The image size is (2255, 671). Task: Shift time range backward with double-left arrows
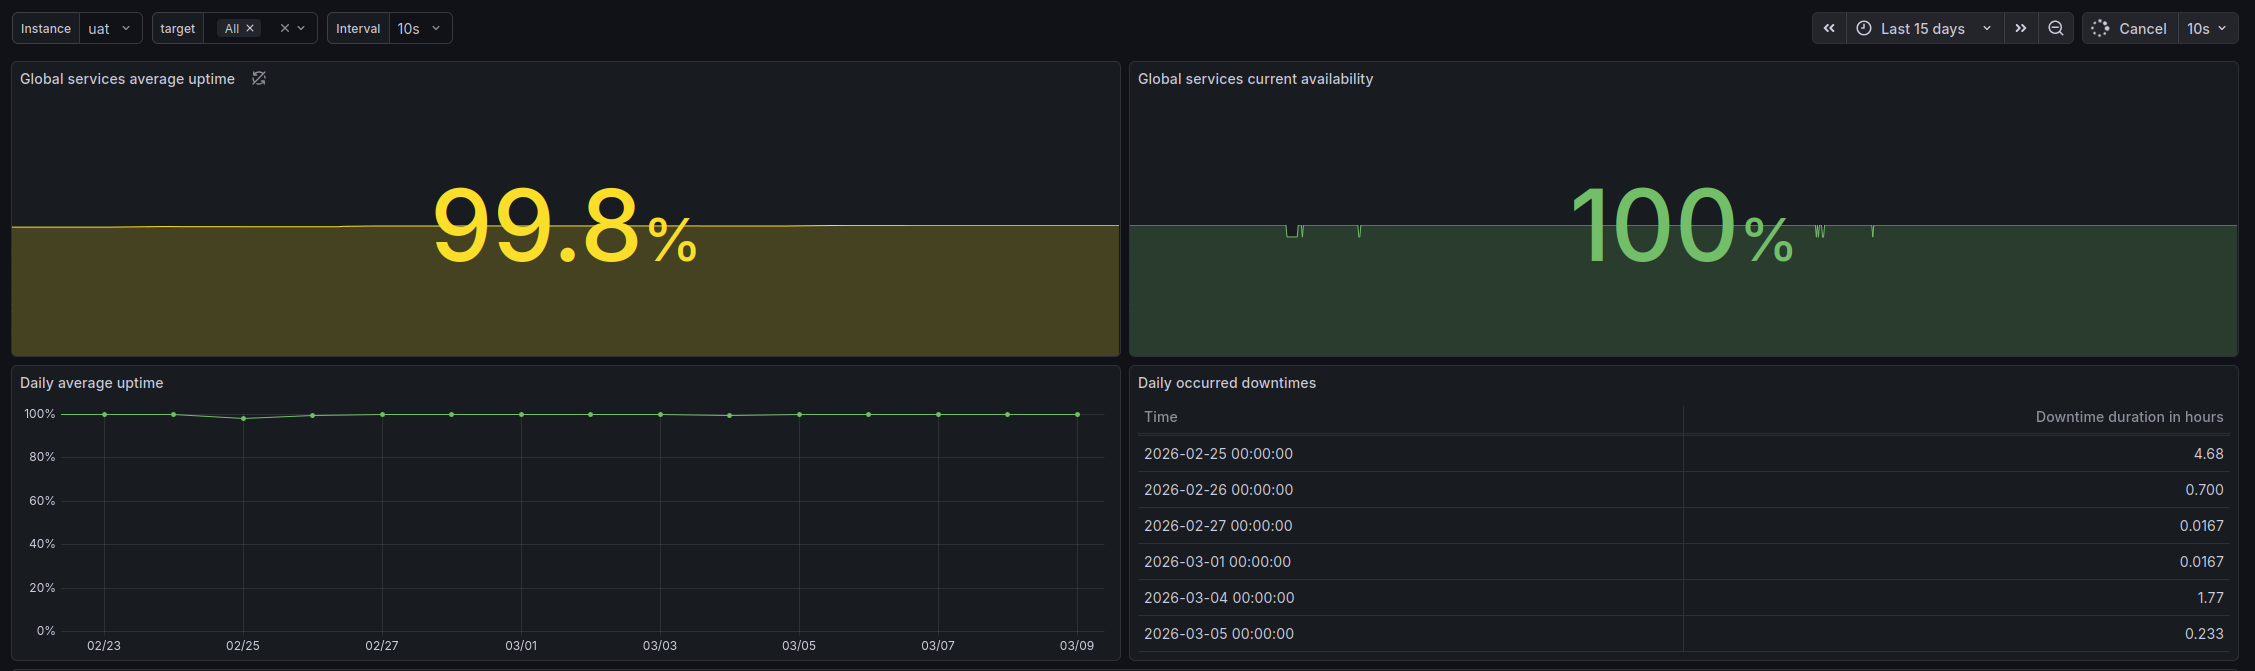[1829, 28]
